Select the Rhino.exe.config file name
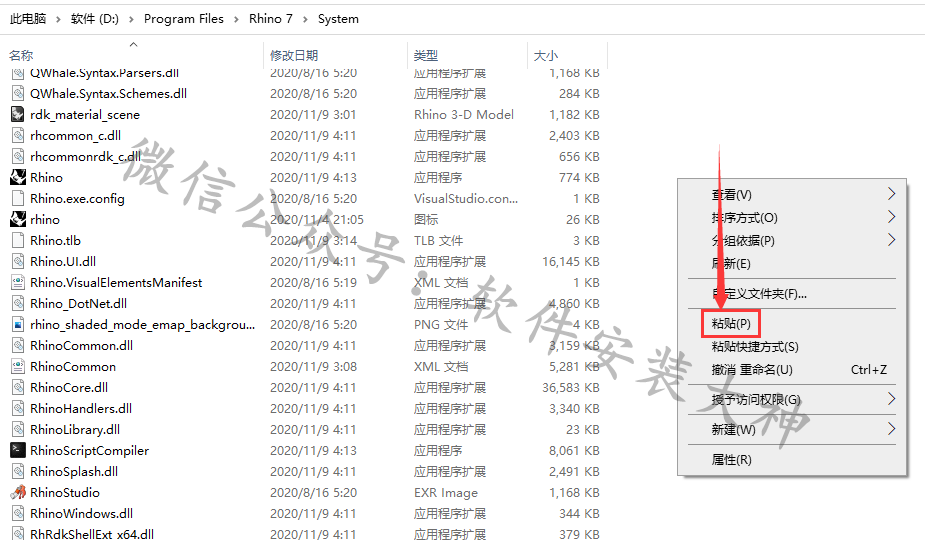The height and width of the screenshot is (540, 925). [x=77, y=198]
